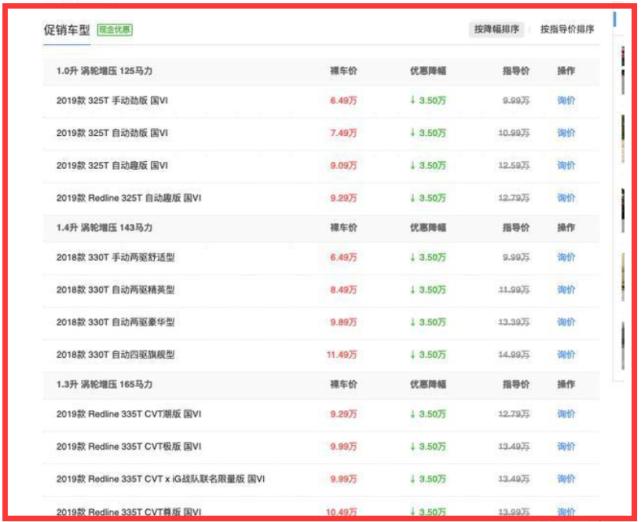Click 询价 for 2018款 330T 手动两驱舒适型

pos(566,257)
